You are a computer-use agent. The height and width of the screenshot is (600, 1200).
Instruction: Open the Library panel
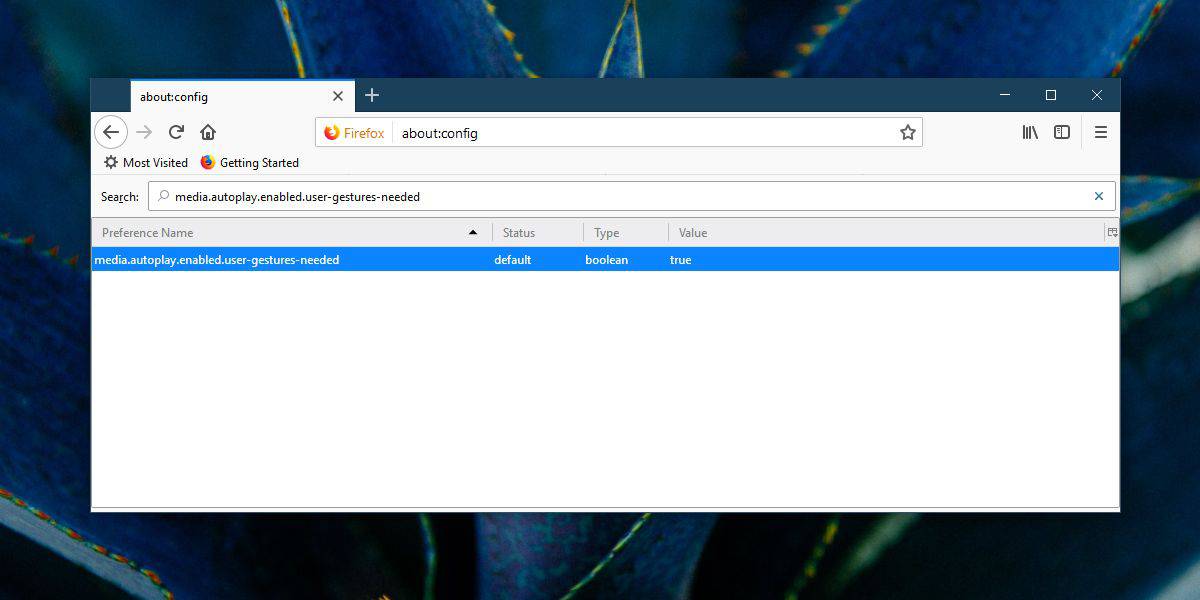tap(1029, 131)
